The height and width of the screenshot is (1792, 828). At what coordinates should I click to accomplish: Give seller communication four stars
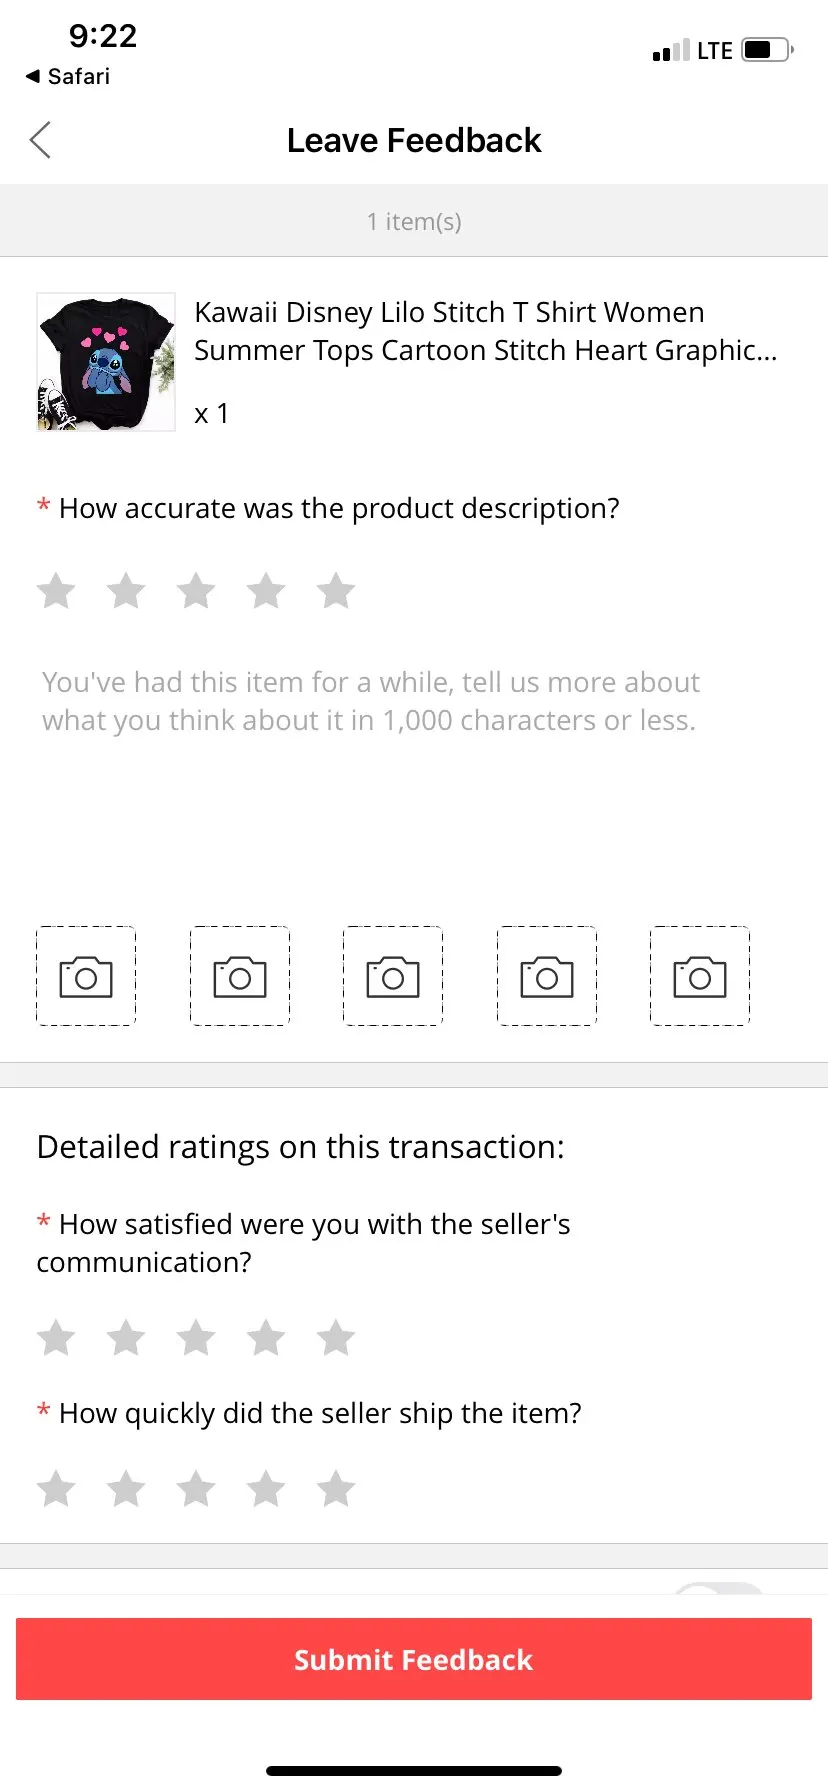coord(266,1338)
